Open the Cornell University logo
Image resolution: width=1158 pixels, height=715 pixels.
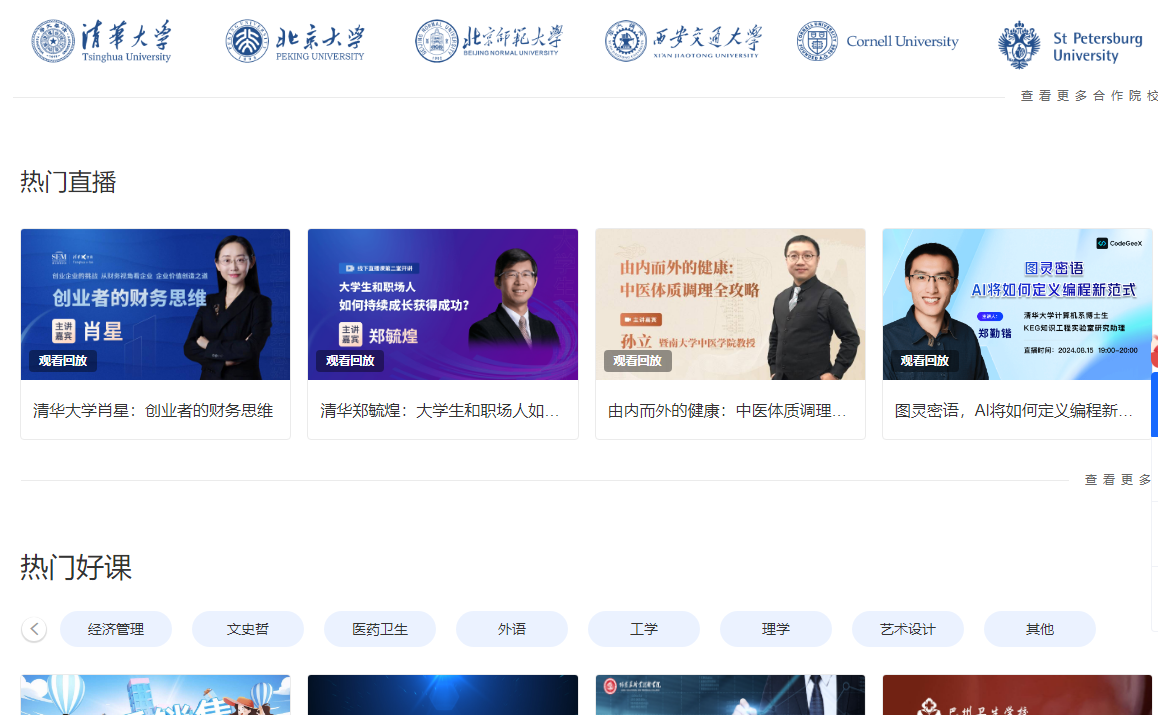[877, 42]
